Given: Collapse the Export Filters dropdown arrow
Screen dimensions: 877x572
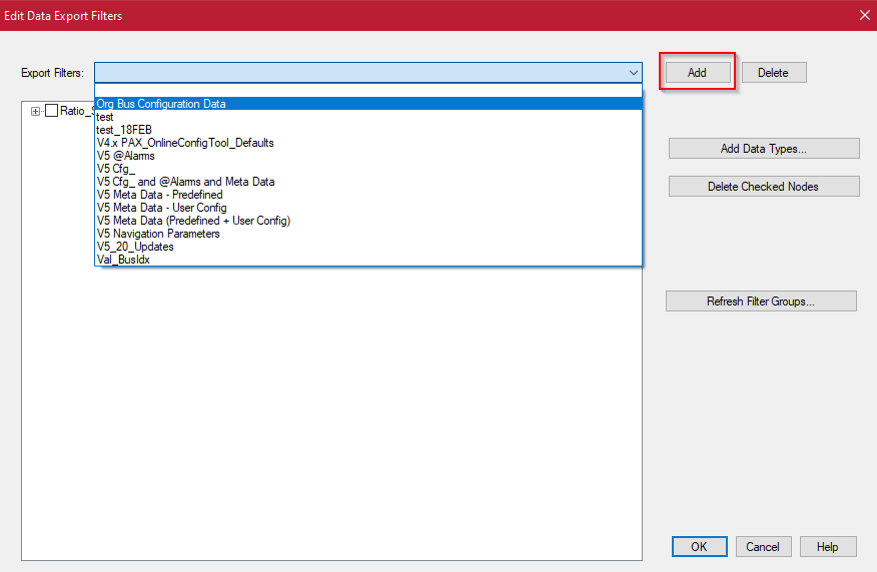Looking at the screenshot, I should pos(633,73).
